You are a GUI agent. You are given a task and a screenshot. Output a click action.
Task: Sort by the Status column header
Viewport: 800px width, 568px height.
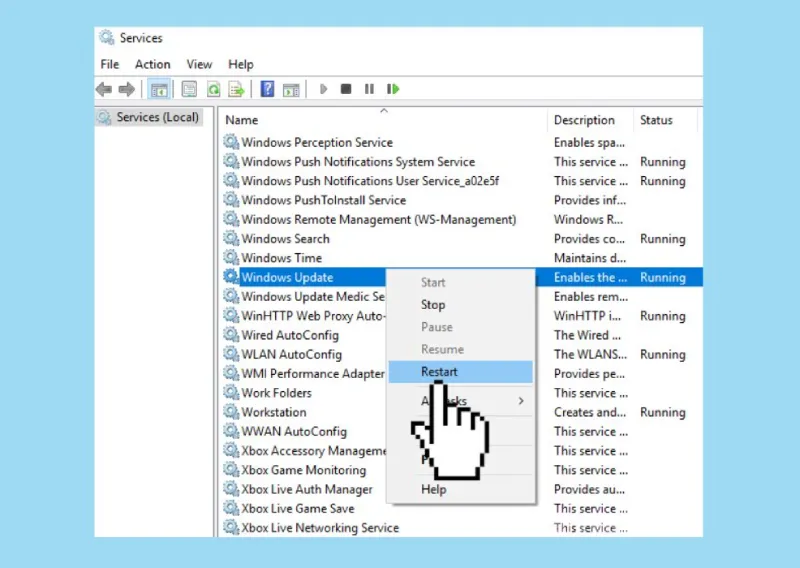(656, 120)
